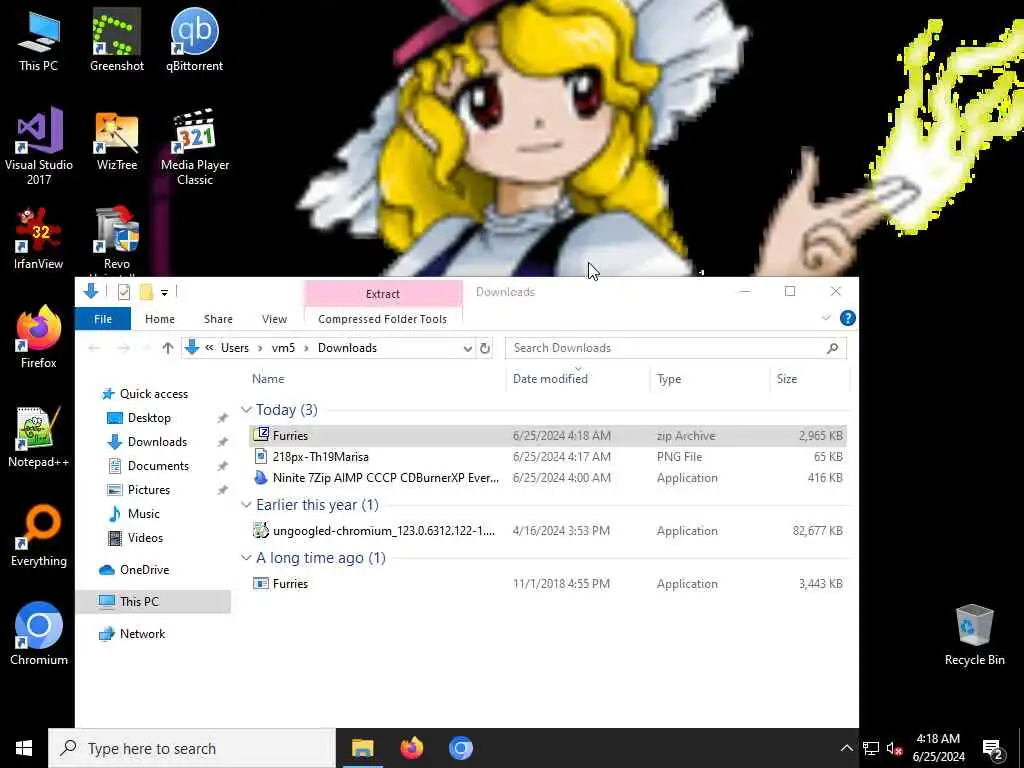Collapse the A long time ago (1) group
Viewport: 1024px width, 768px height.
(246, 558)
